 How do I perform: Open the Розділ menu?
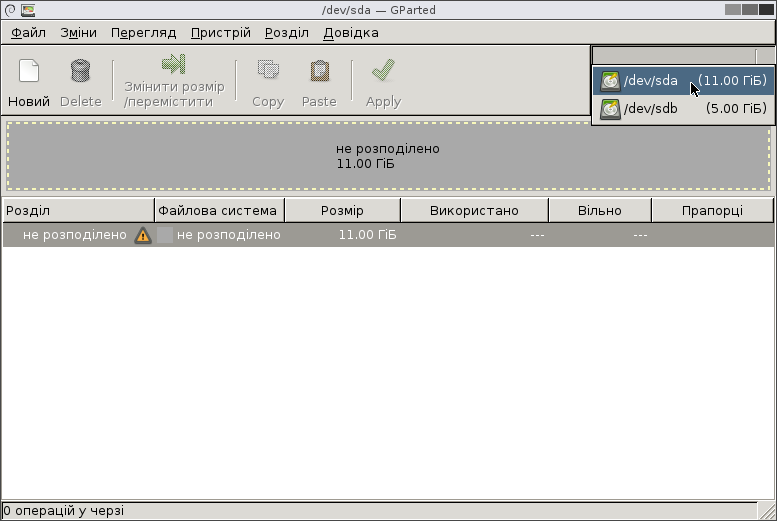coord(287,33)
